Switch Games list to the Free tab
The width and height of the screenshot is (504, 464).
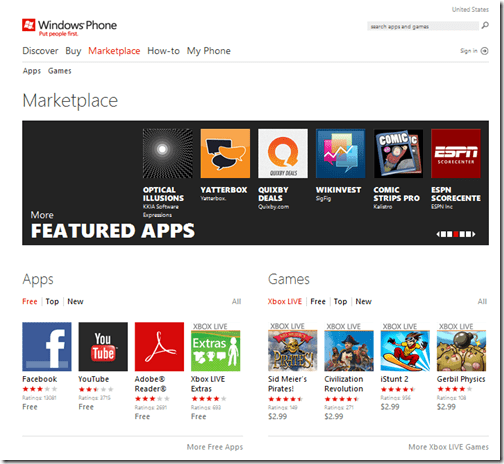pyautogui.click(x=318, y=302)
